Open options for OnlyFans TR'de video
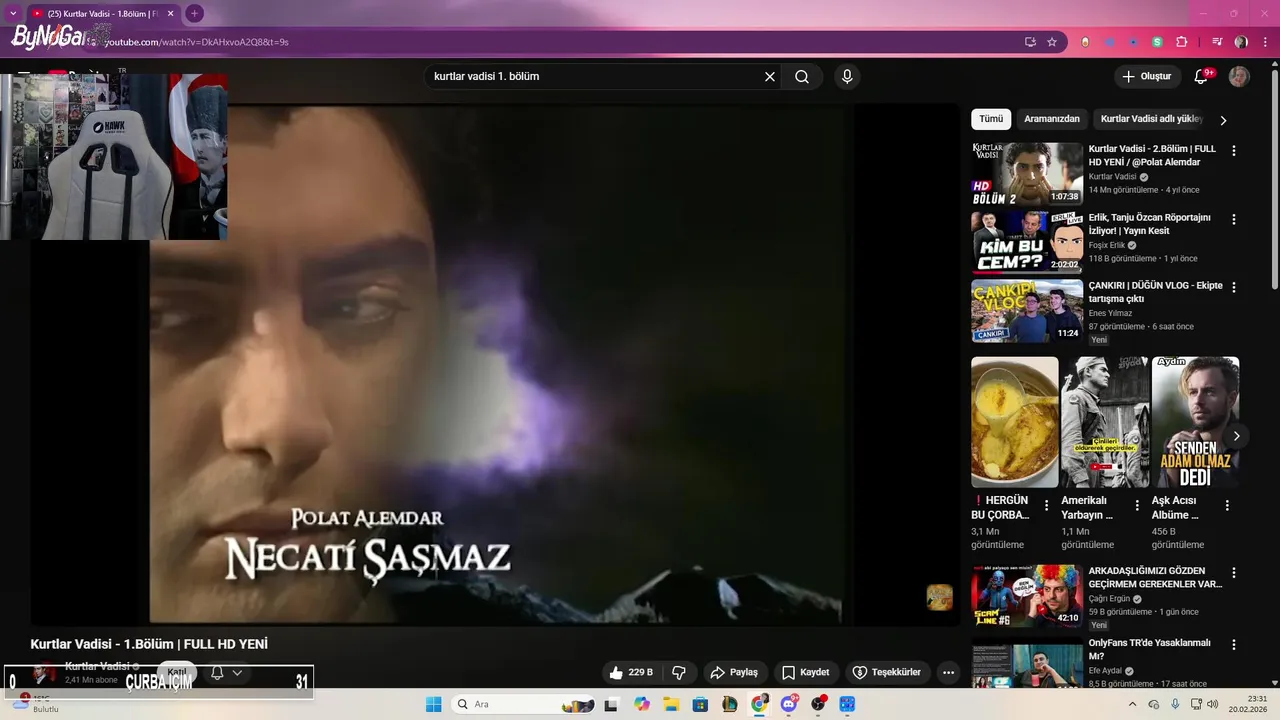1280x720 pixels. click(1233, 645)
